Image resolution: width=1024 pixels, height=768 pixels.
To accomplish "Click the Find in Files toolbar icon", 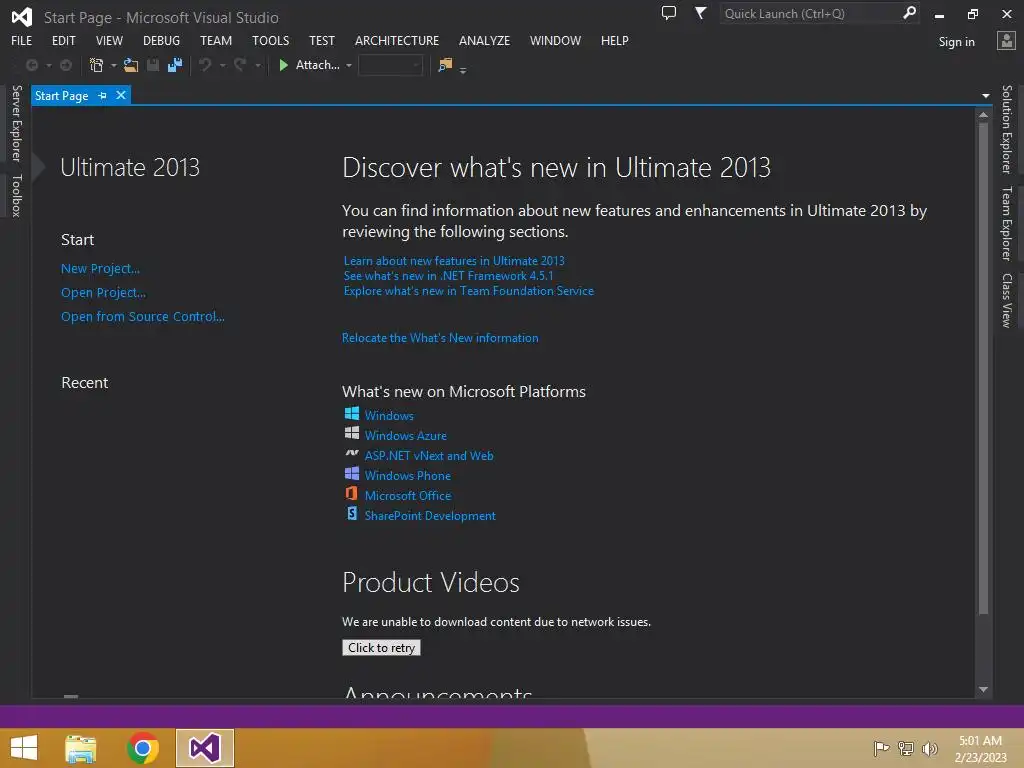I will (x=445, y=65).
